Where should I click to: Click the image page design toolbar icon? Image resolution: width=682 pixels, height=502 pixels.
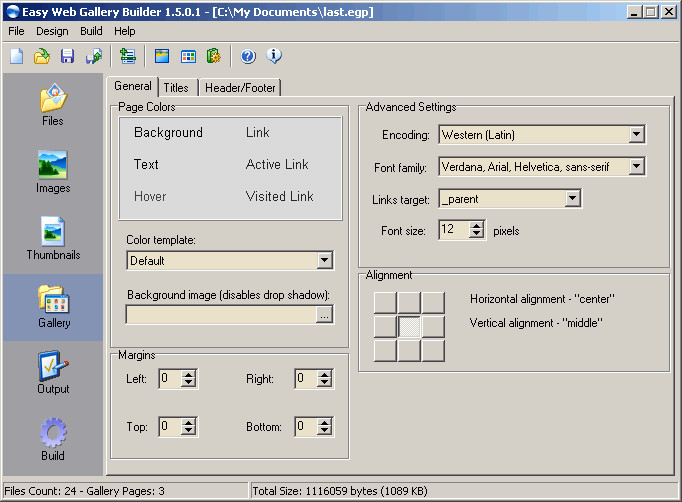[x=162, y=56]
